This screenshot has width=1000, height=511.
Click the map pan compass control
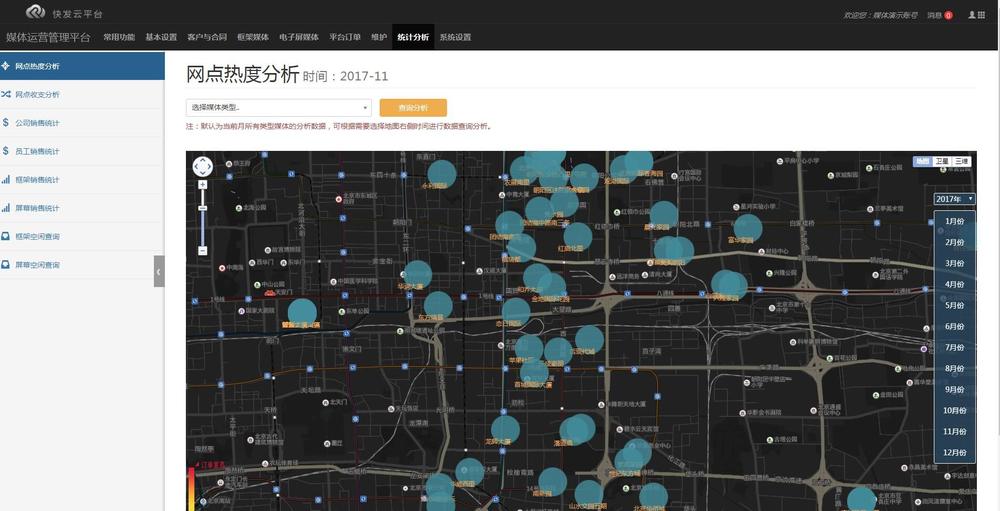click(202, 166)
